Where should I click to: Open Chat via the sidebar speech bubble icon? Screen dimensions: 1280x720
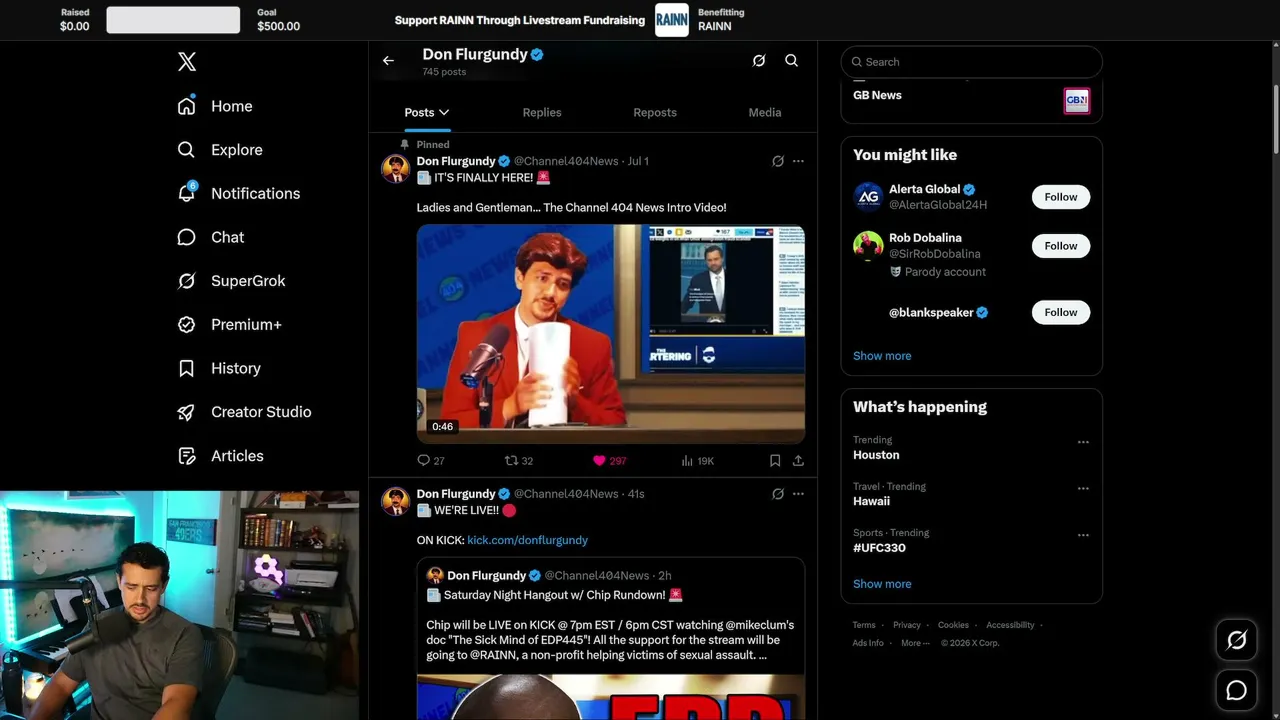tap(186, 237)
